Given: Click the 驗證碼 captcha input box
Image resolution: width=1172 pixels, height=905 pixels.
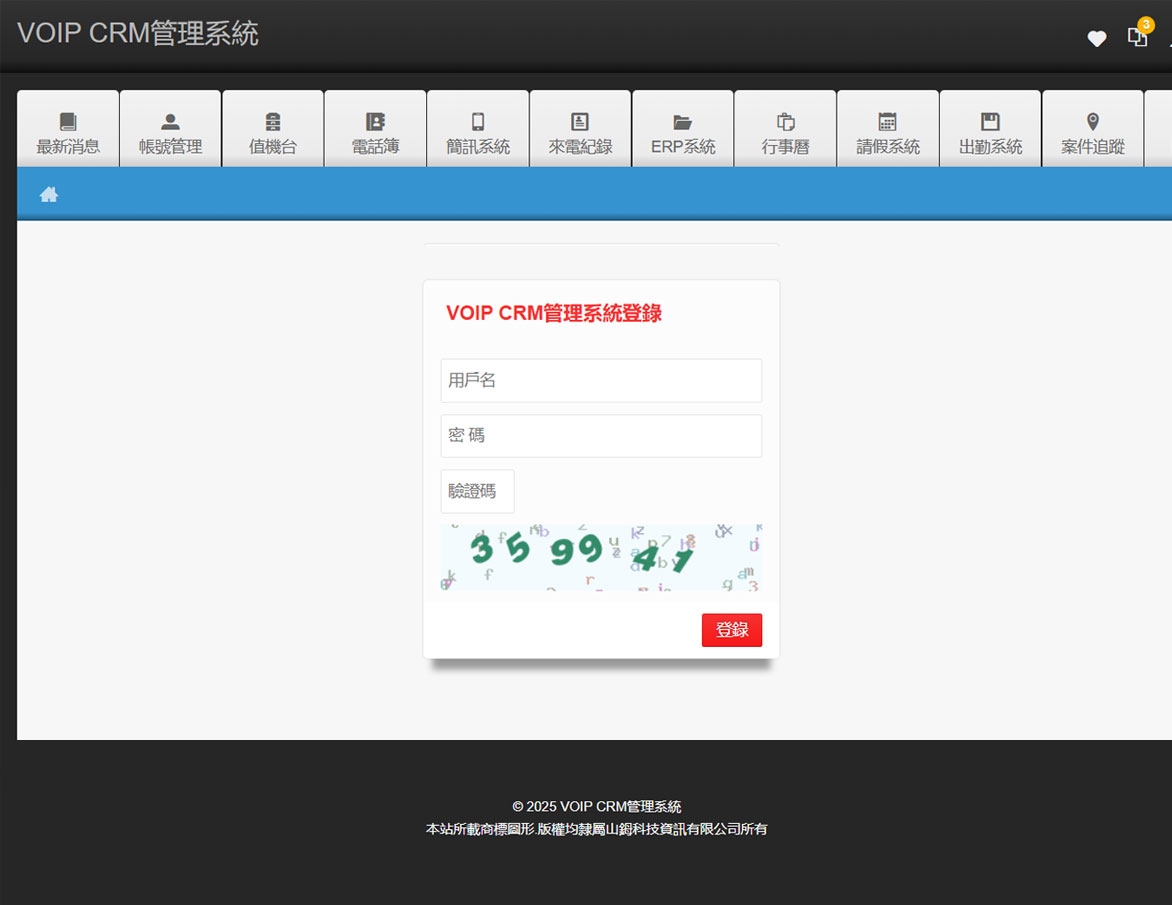Looking at the screenshot, I should pos(477,492).
